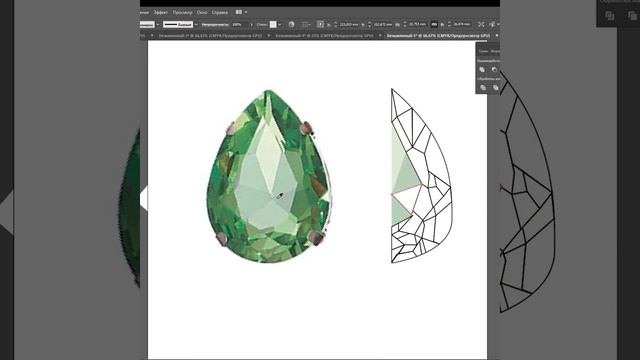This screenshot has height=360, width=640.
Task: Close the Безымянный-4 document tab
Action: (380, 36)
